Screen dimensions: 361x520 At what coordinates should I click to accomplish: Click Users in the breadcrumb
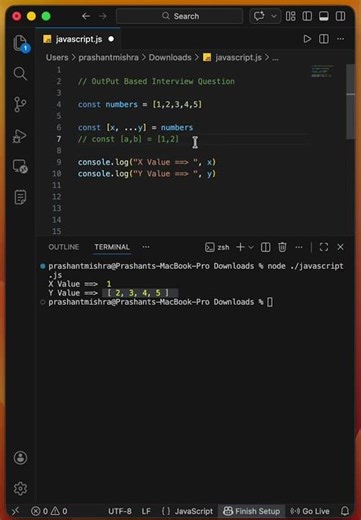pyautogui.click(x=57, y=57)
